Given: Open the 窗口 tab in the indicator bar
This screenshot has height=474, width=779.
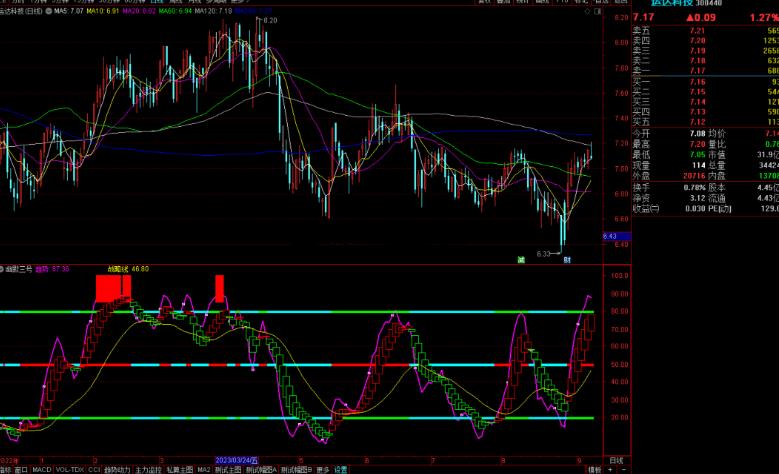Looking at the screenshot, I should tap(21, 470).
